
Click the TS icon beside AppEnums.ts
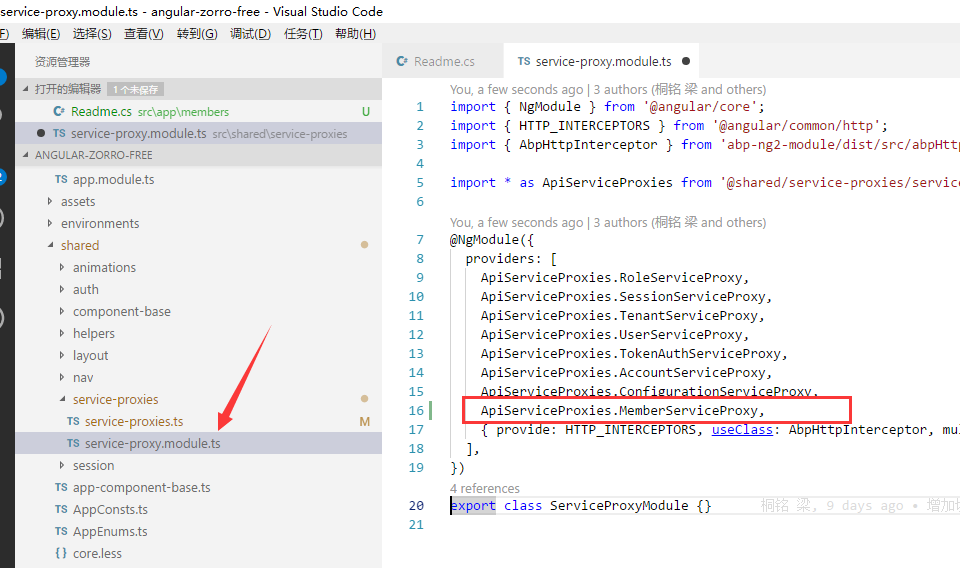tap(61, 531)
